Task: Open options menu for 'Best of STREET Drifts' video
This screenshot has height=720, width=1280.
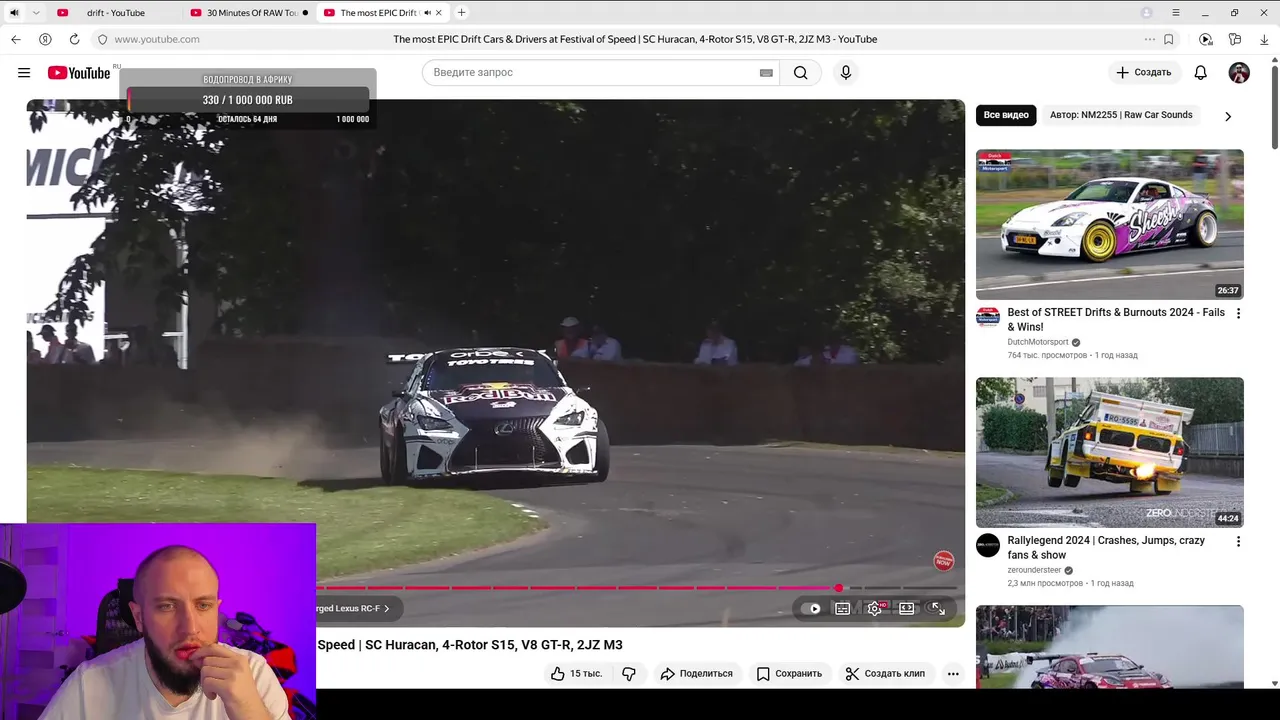Action: point(1238,314)
